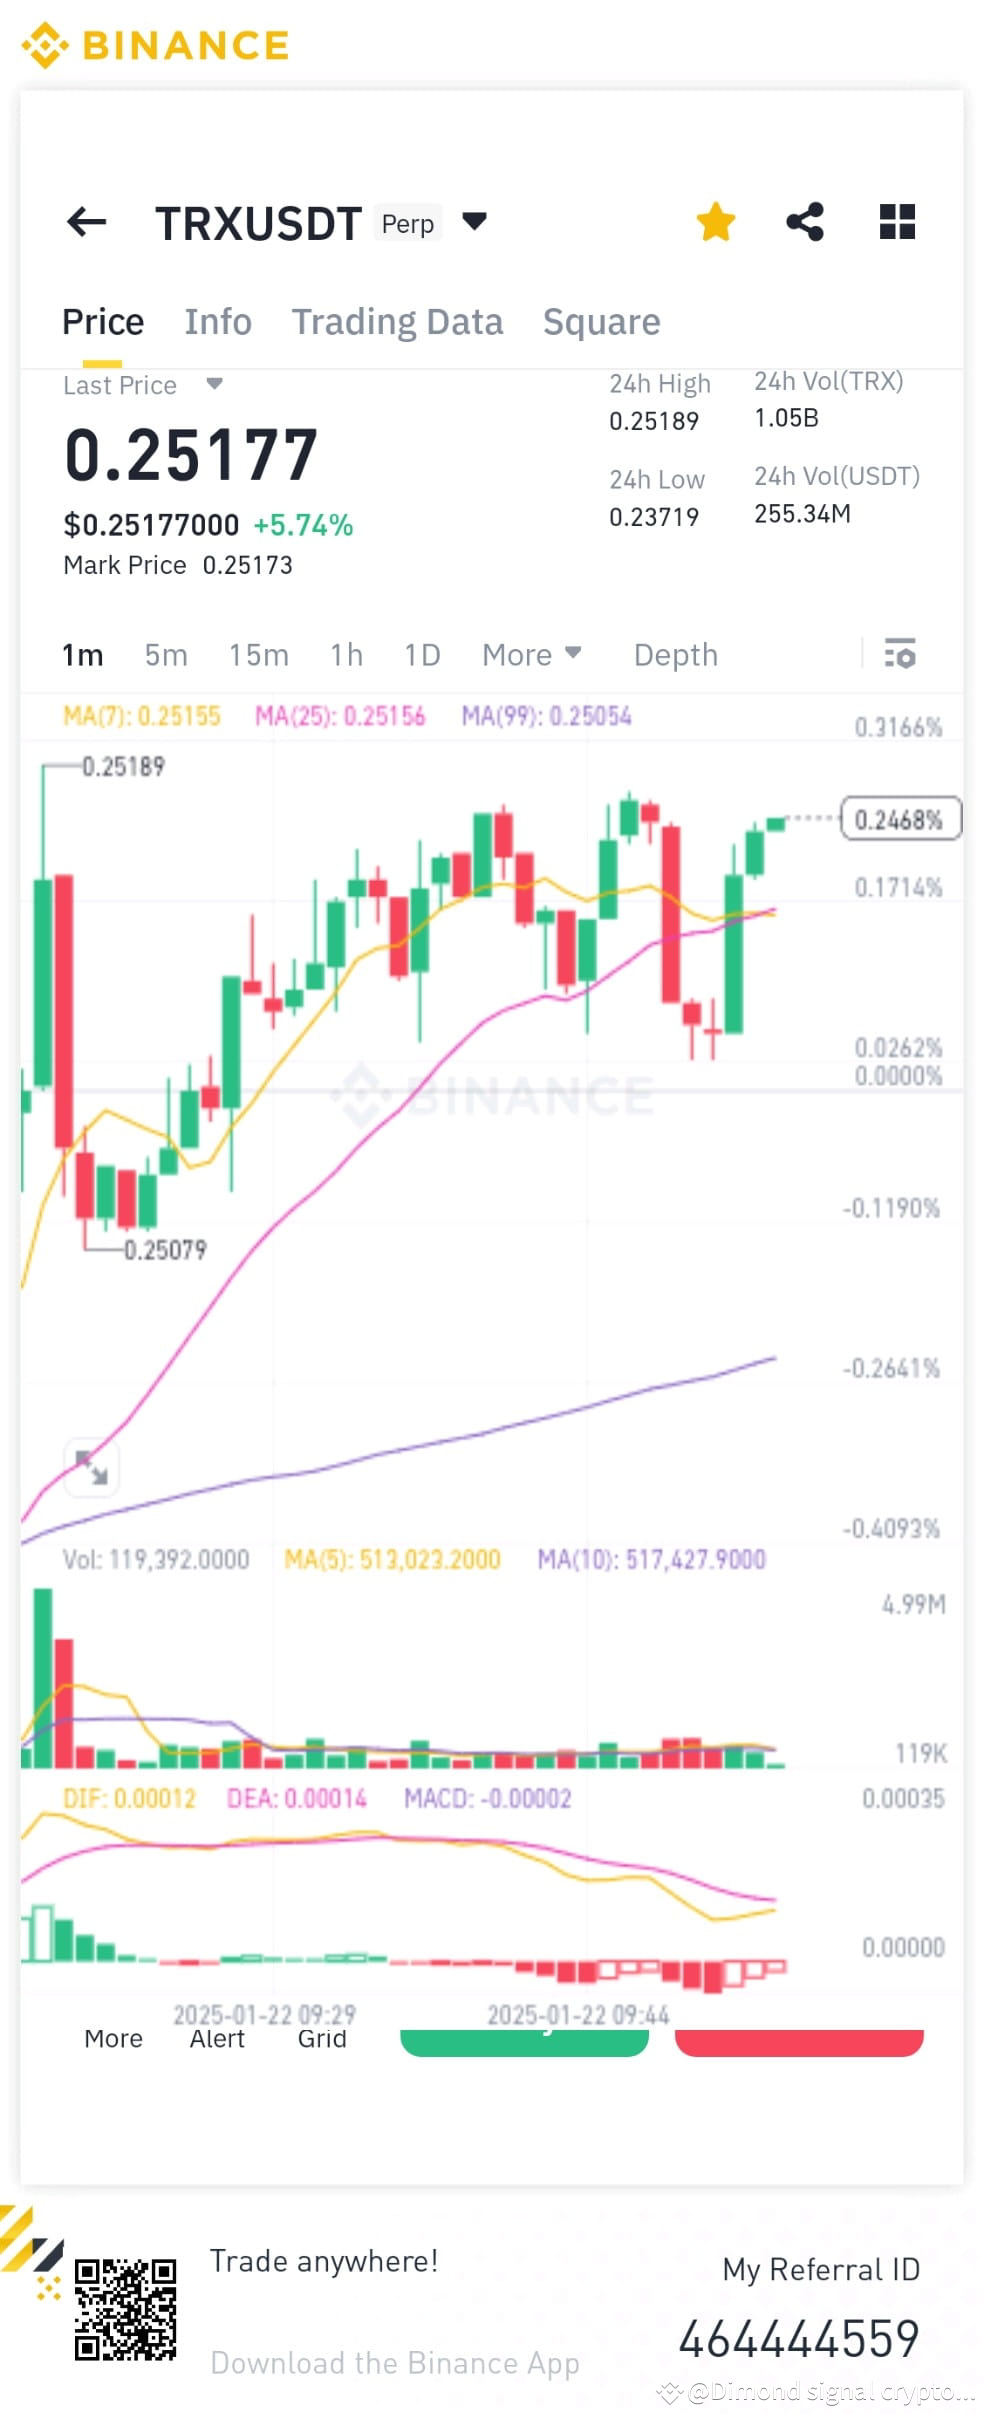Tap the share icon
This screenshot has height=2414, width=984.
(805, 222)
